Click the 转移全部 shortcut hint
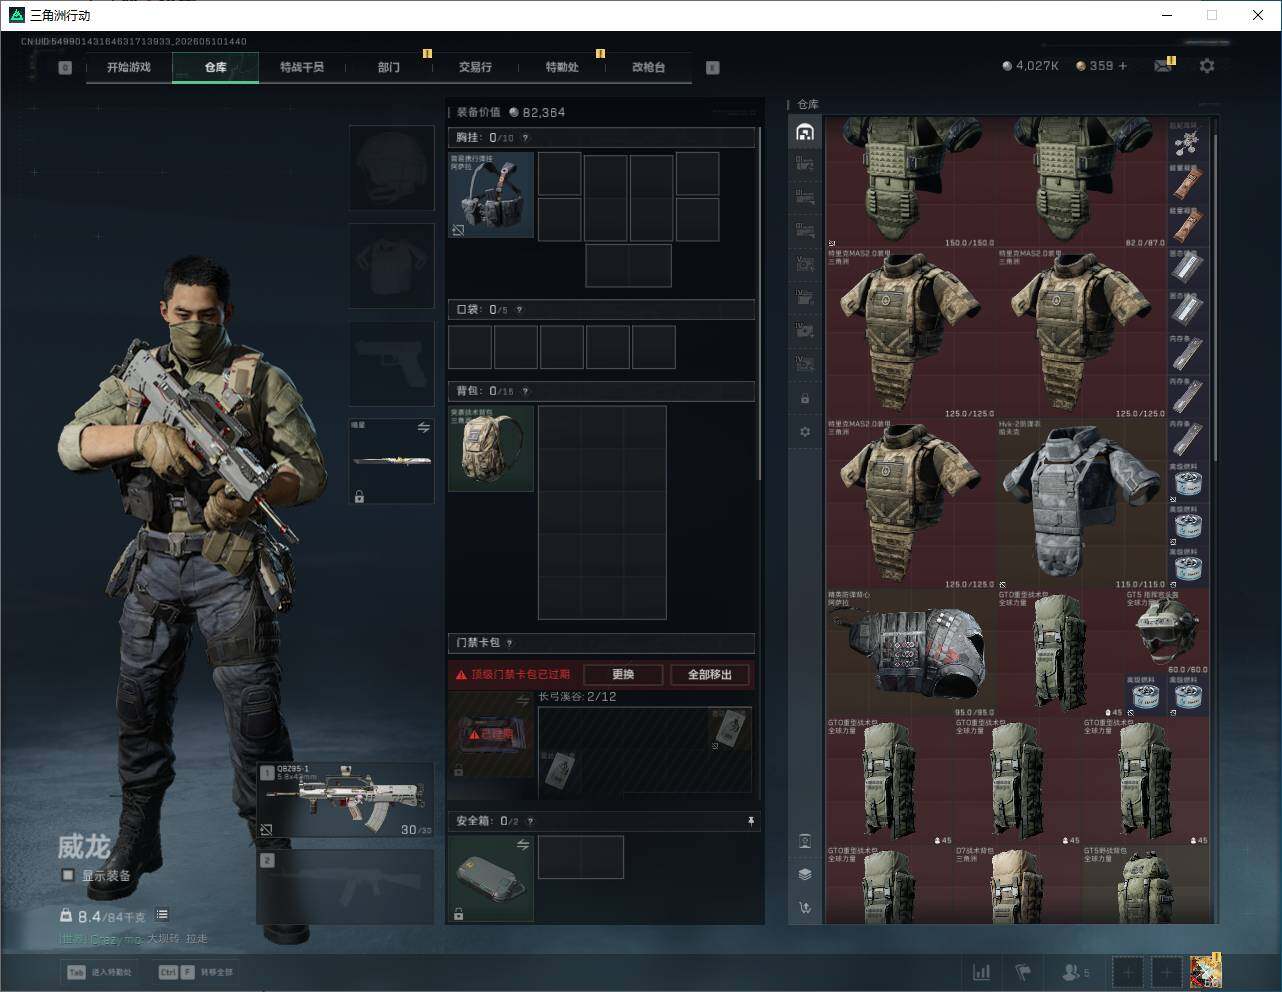The width and height of the screenshot is (1282, 992). 196,972
